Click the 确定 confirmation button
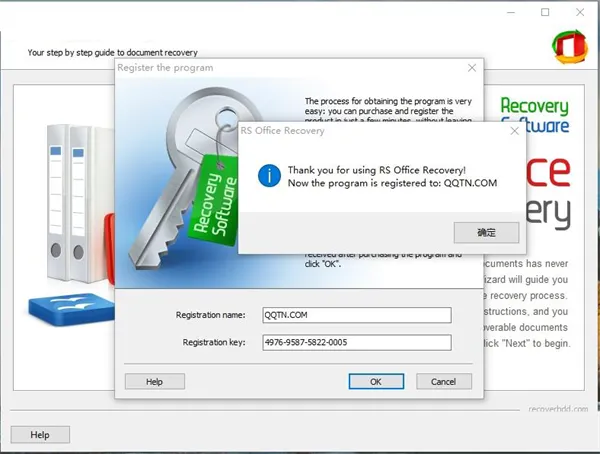The width and height of the screenshot is (600, 454). pos(486,232)
